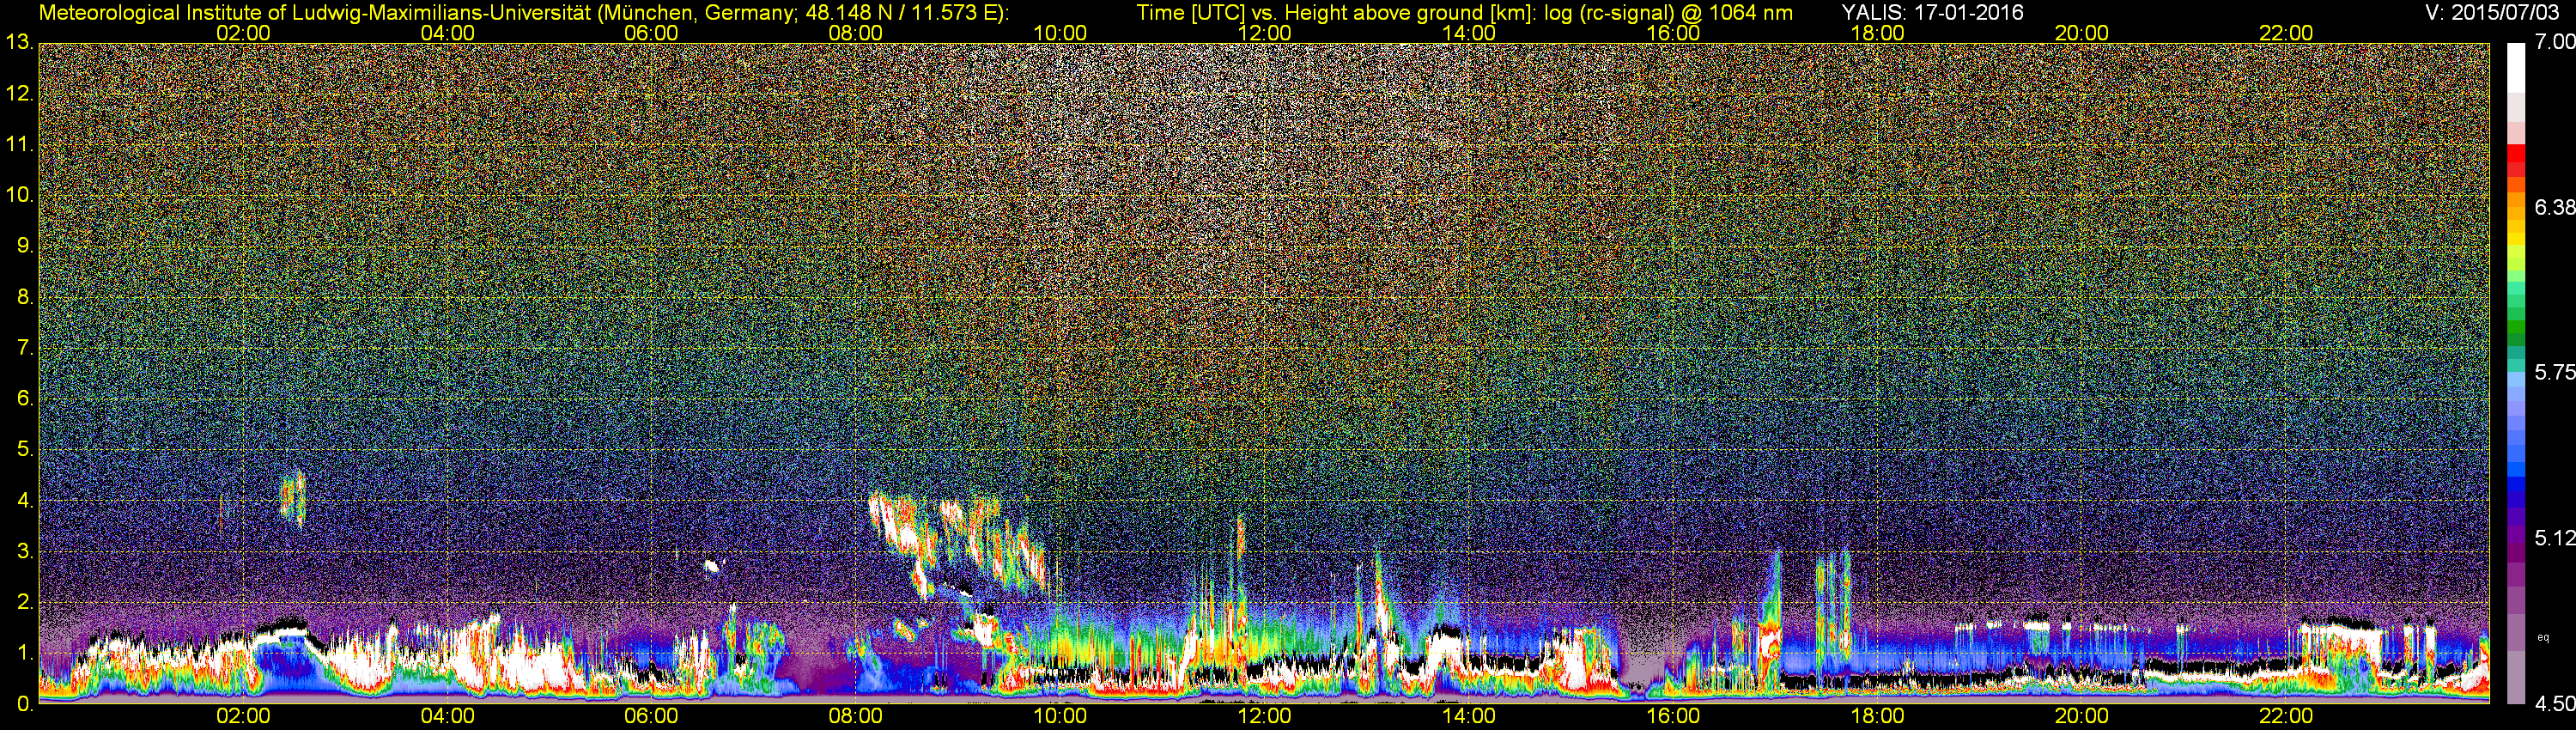Screen dimensions: 2576x730
Task: Click the 5.12 colorbar scale value
Action: pyautogui.click(x=2554, y=538)
